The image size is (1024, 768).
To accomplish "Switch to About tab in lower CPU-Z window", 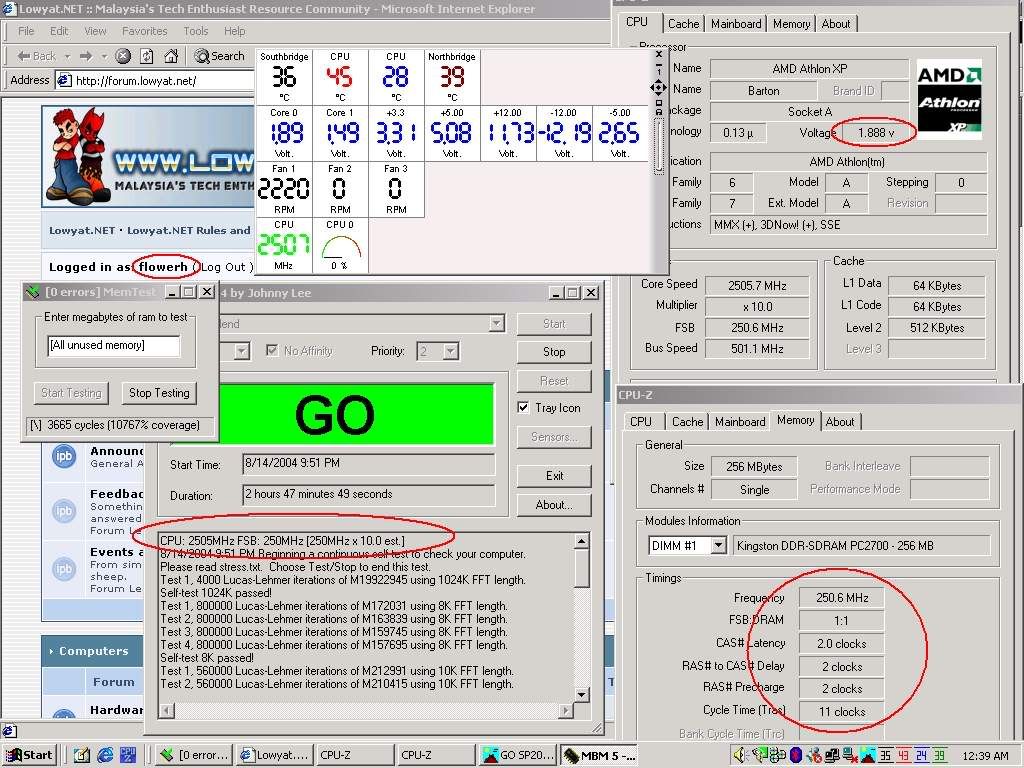I will (840, 422).
